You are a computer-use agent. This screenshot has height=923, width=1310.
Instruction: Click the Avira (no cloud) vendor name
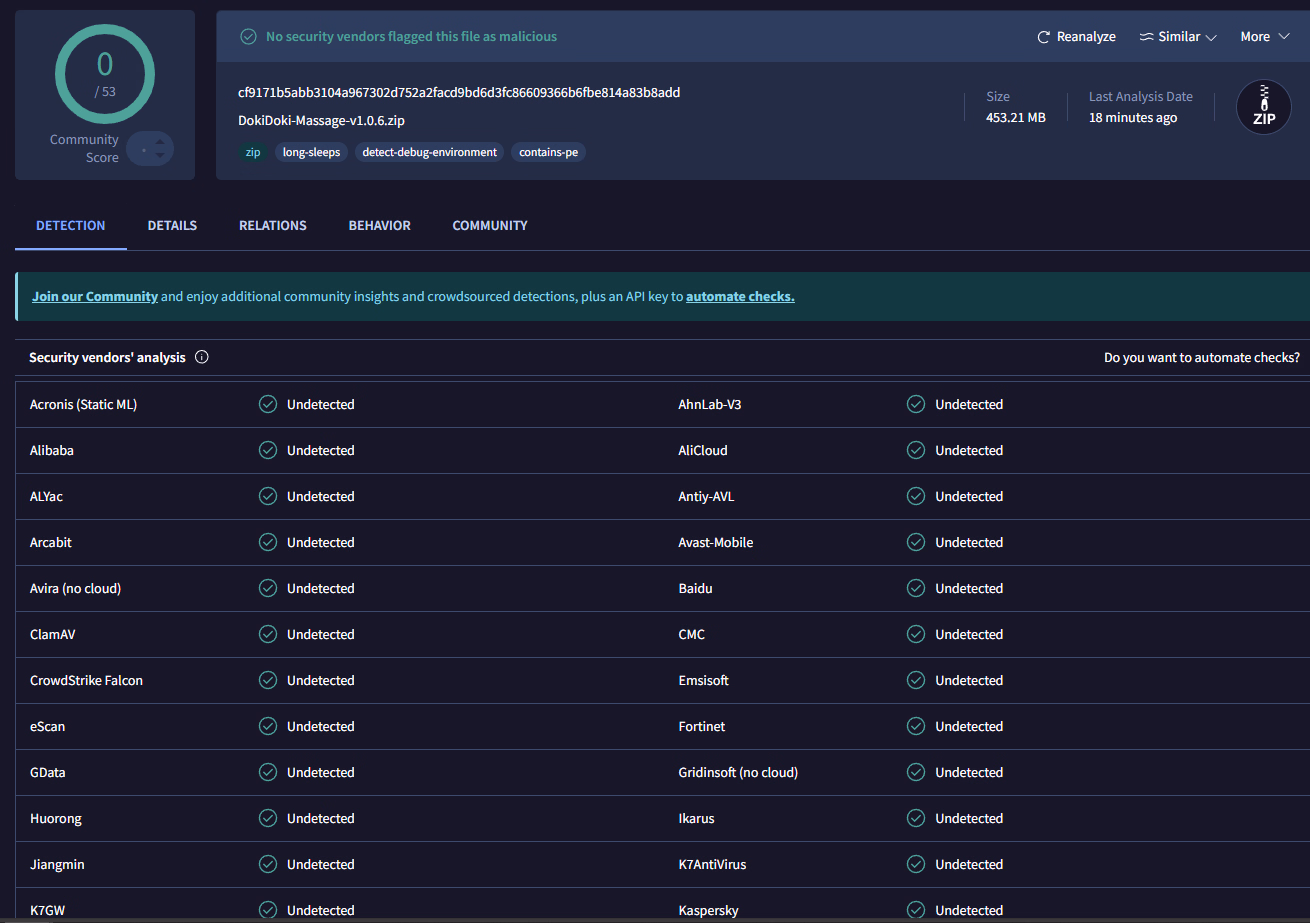75,589
